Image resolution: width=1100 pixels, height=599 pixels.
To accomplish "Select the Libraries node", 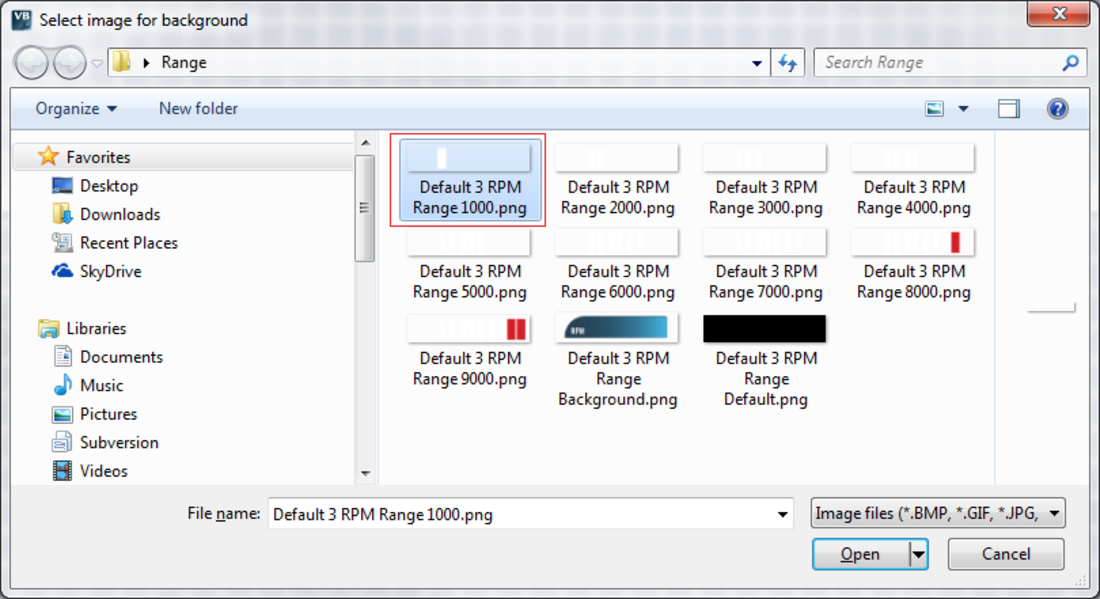I will click(96, 328).
